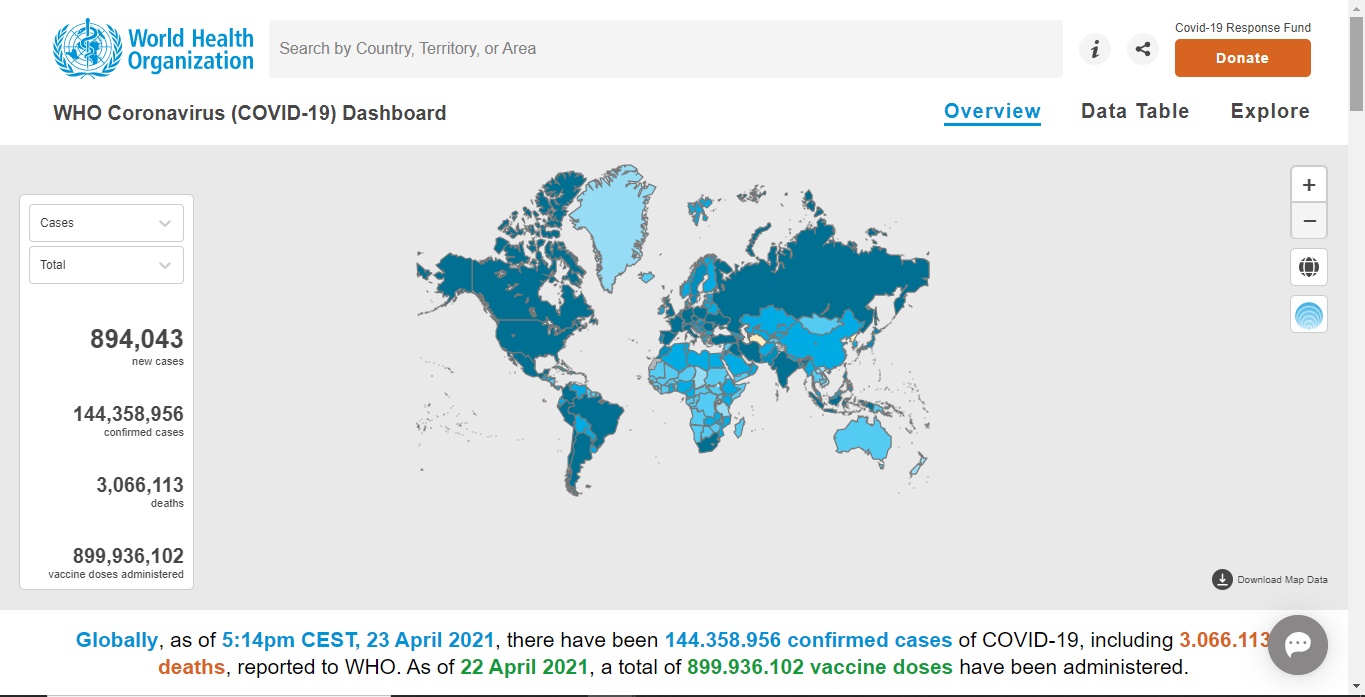Open the Data Table tab
Screen dimensions: 1365x697
(x=1135, y=111)
